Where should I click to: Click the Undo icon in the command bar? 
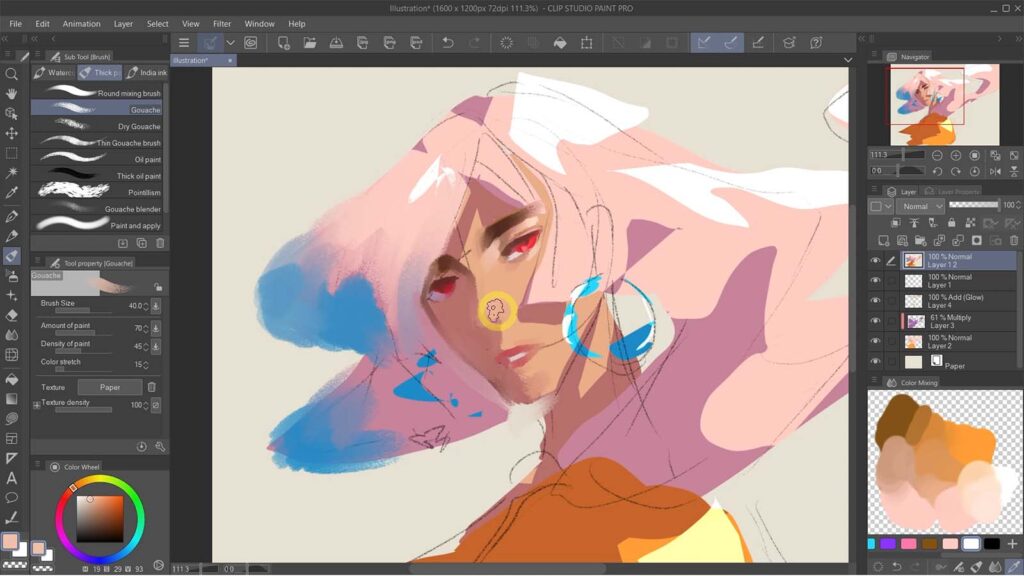(447, 42)
